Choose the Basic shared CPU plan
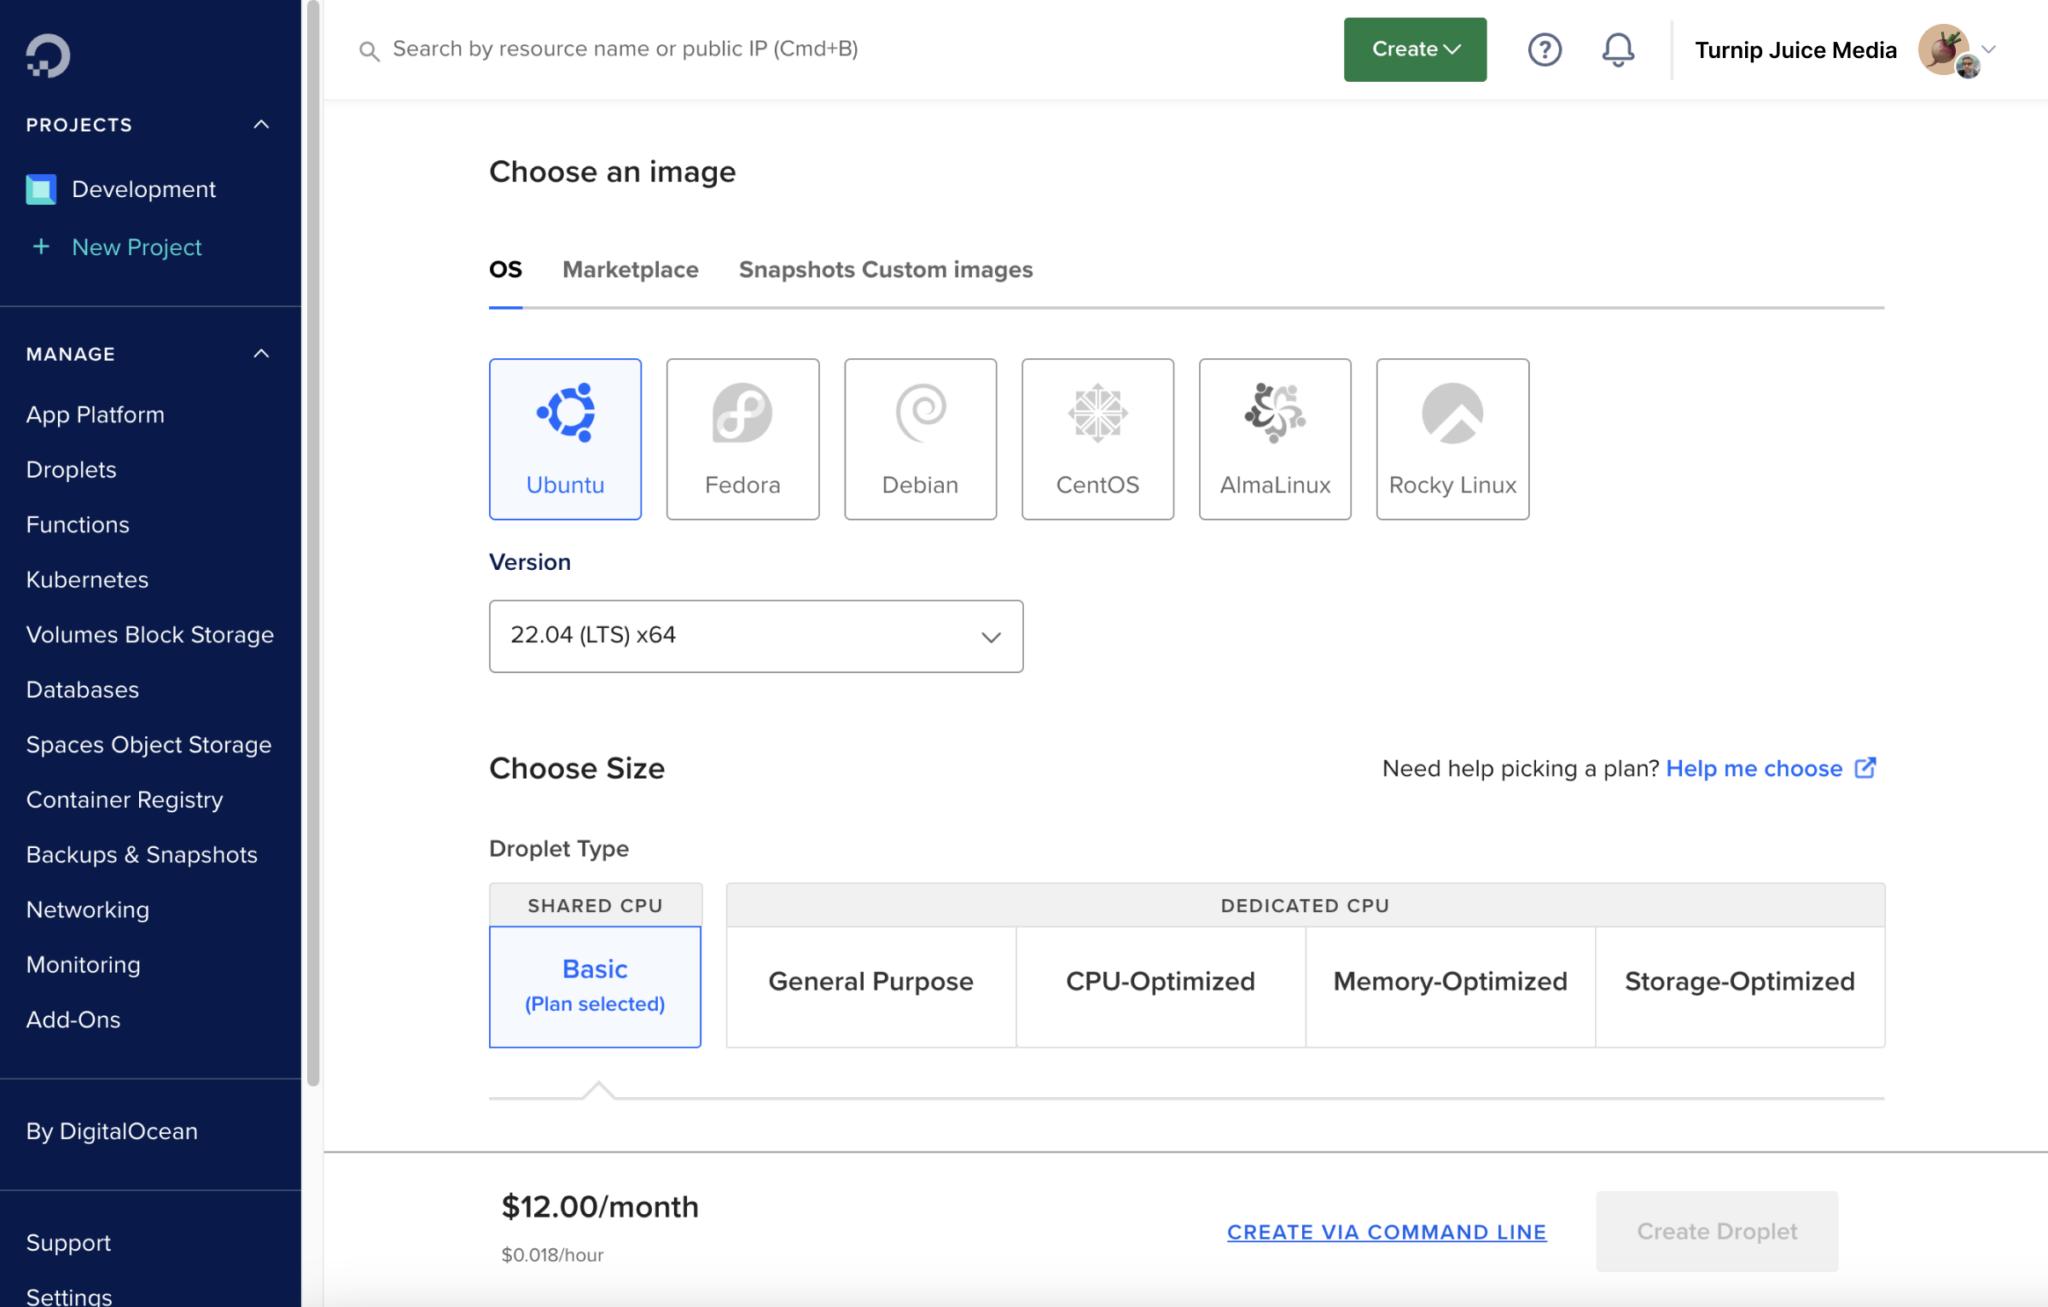This screenshot has width=2048, height=1307. 595,985
